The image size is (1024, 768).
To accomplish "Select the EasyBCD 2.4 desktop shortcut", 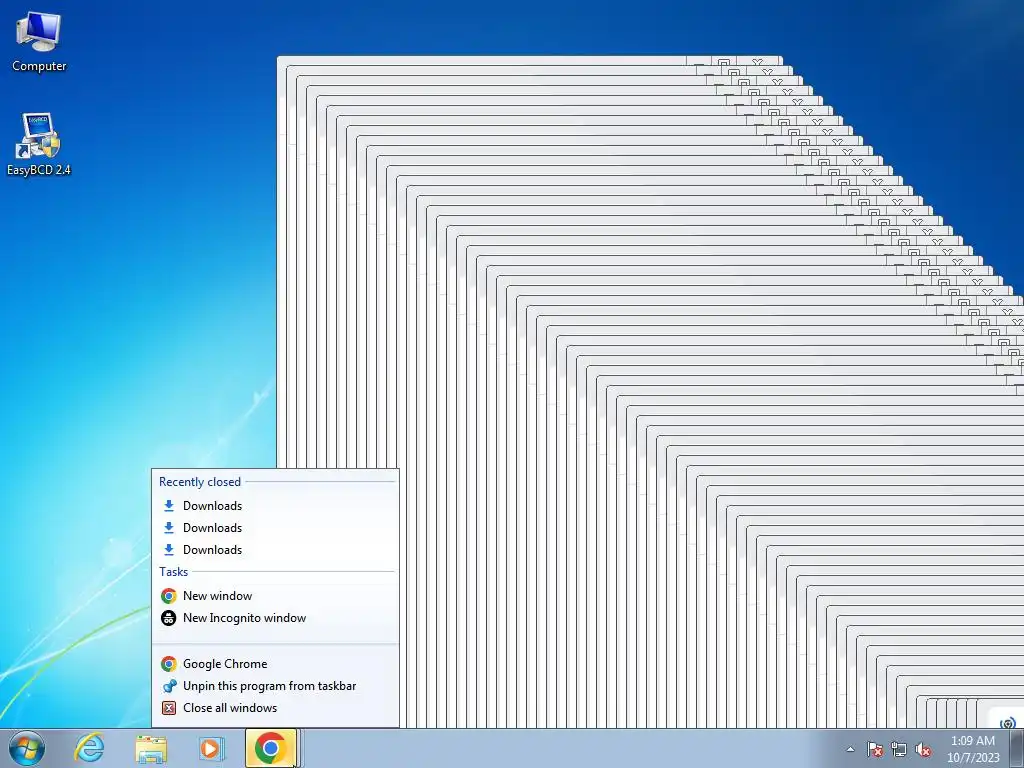I will (x=39, y=145).
